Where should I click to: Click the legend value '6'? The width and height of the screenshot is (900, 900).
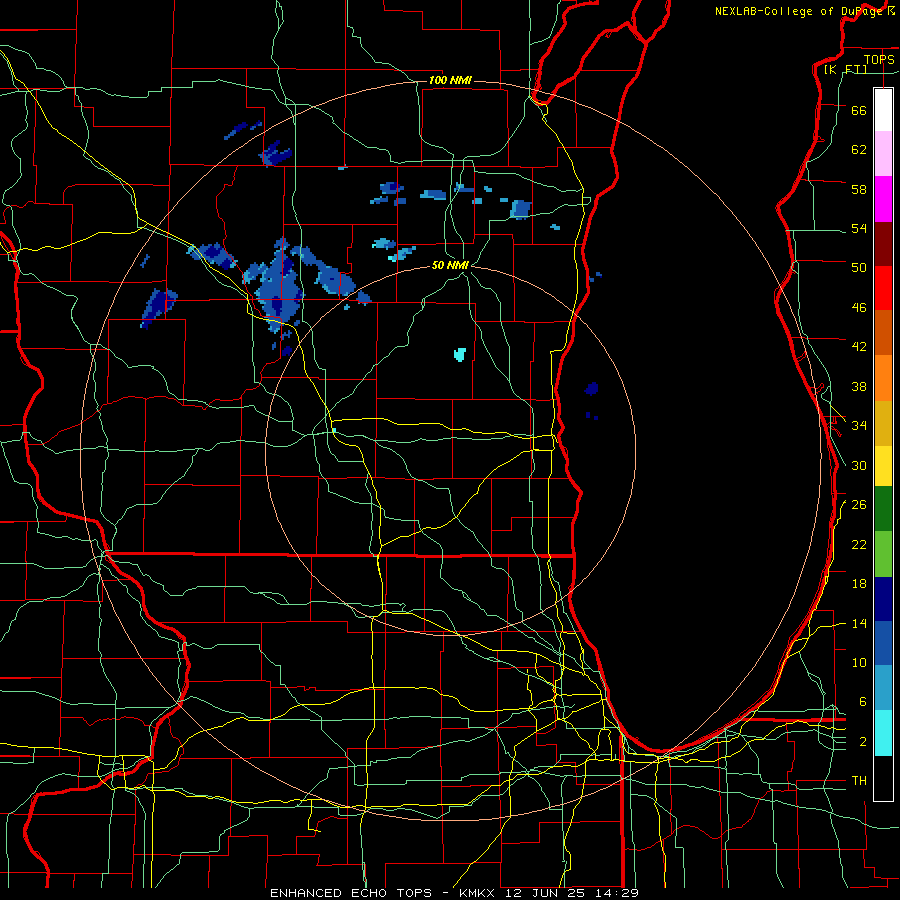coord(862,702)
